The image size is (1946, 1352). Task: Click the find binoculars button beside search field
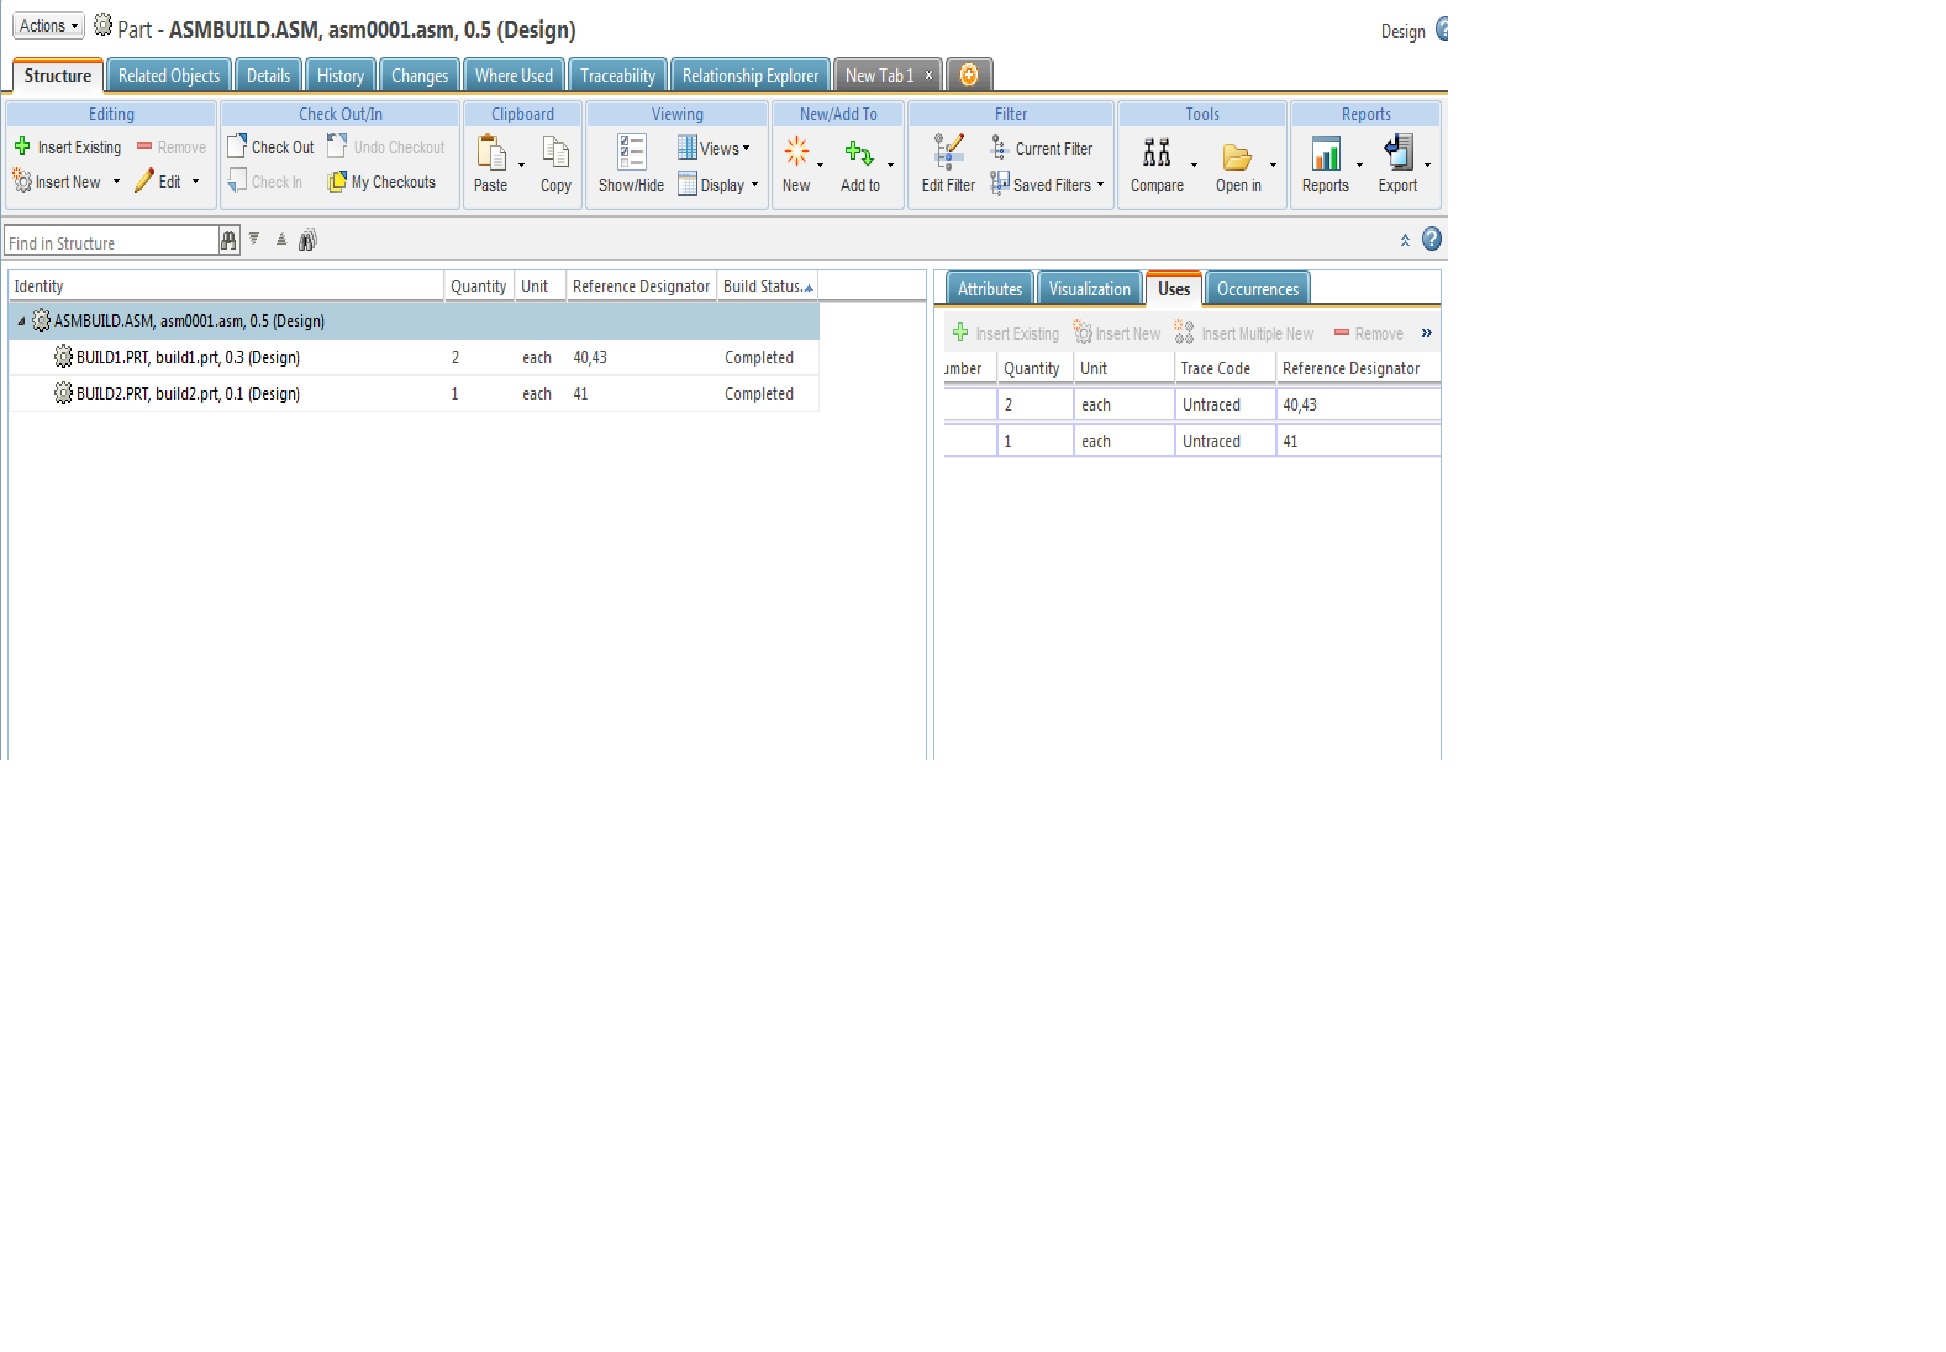(x=229, y=240)
